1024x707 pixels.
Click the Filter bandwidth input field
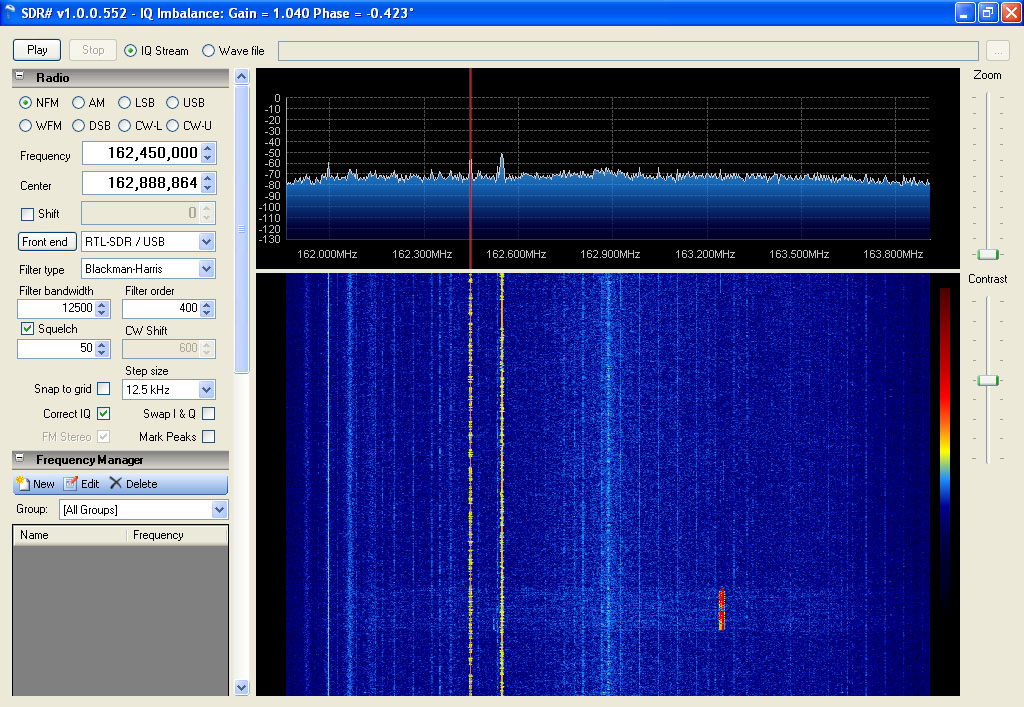click(x=56, y=309)
